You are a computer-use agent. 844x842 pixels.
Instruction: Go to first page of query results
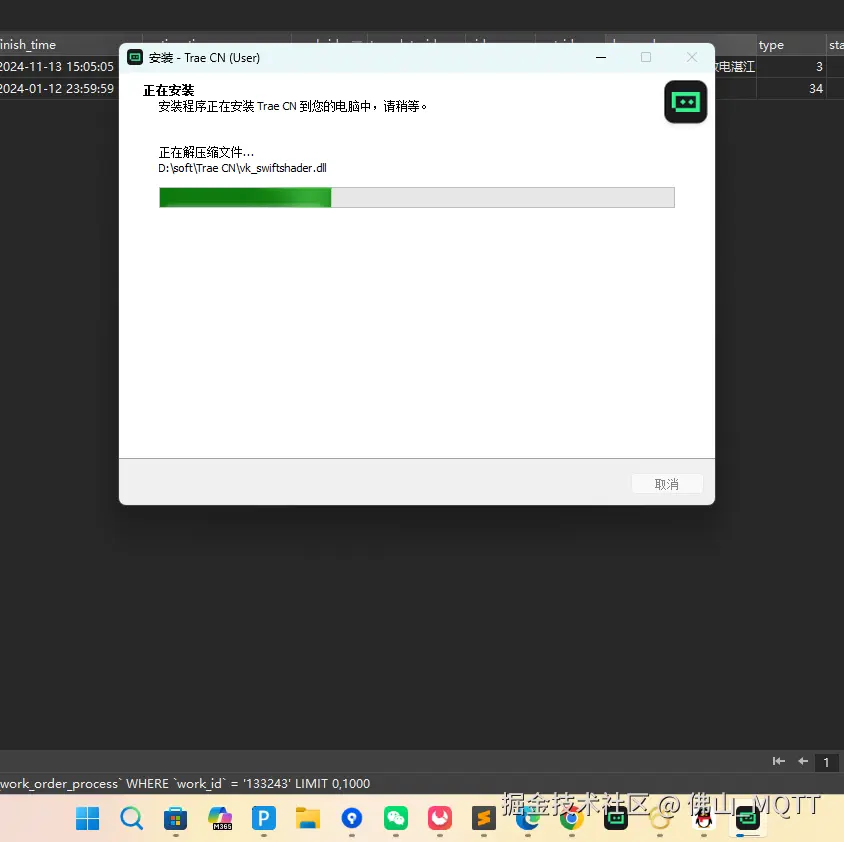pos(779,762)
